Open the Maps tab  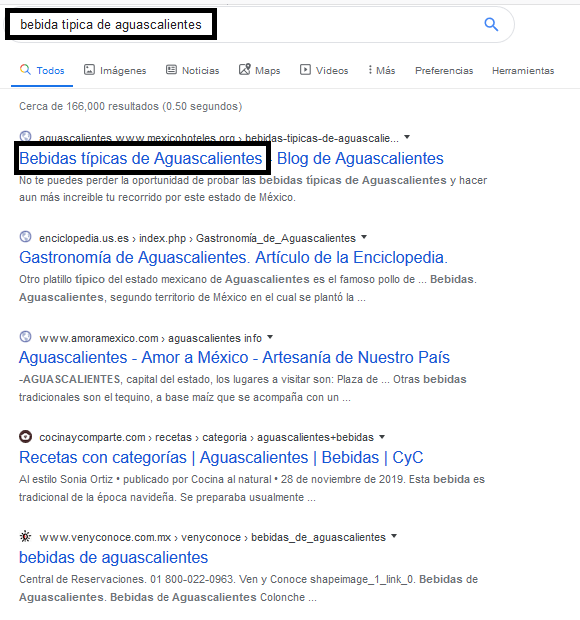click(x=260, y=70)
